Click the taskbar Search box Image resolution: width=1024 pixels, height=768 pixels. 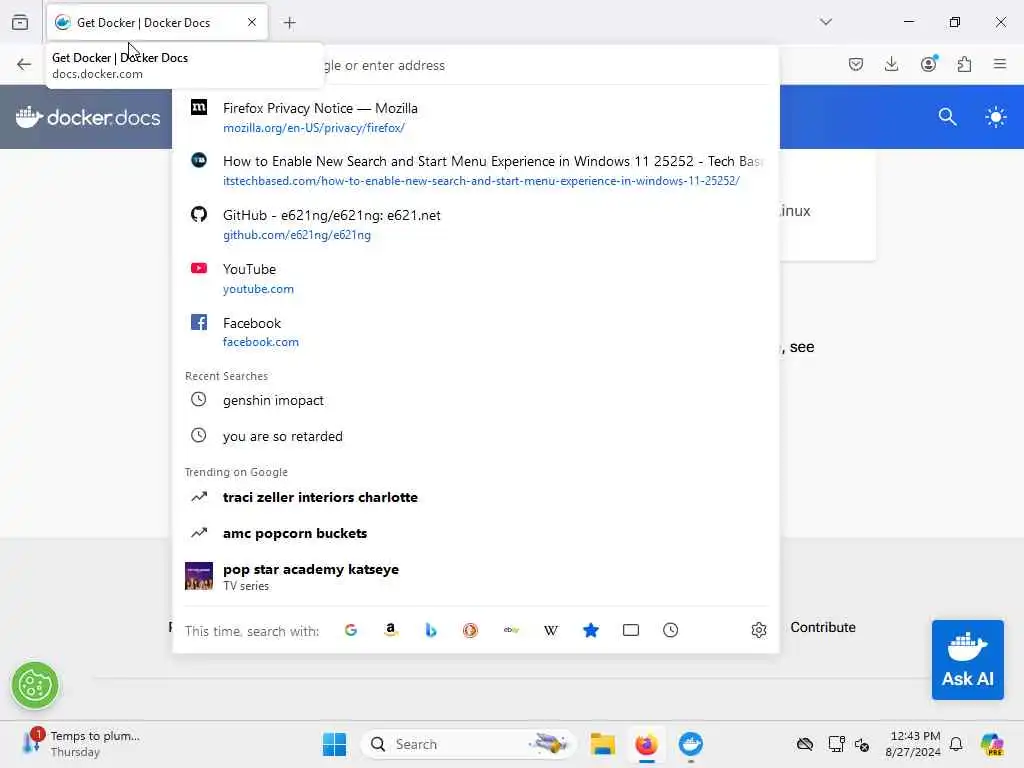point(468,744)
